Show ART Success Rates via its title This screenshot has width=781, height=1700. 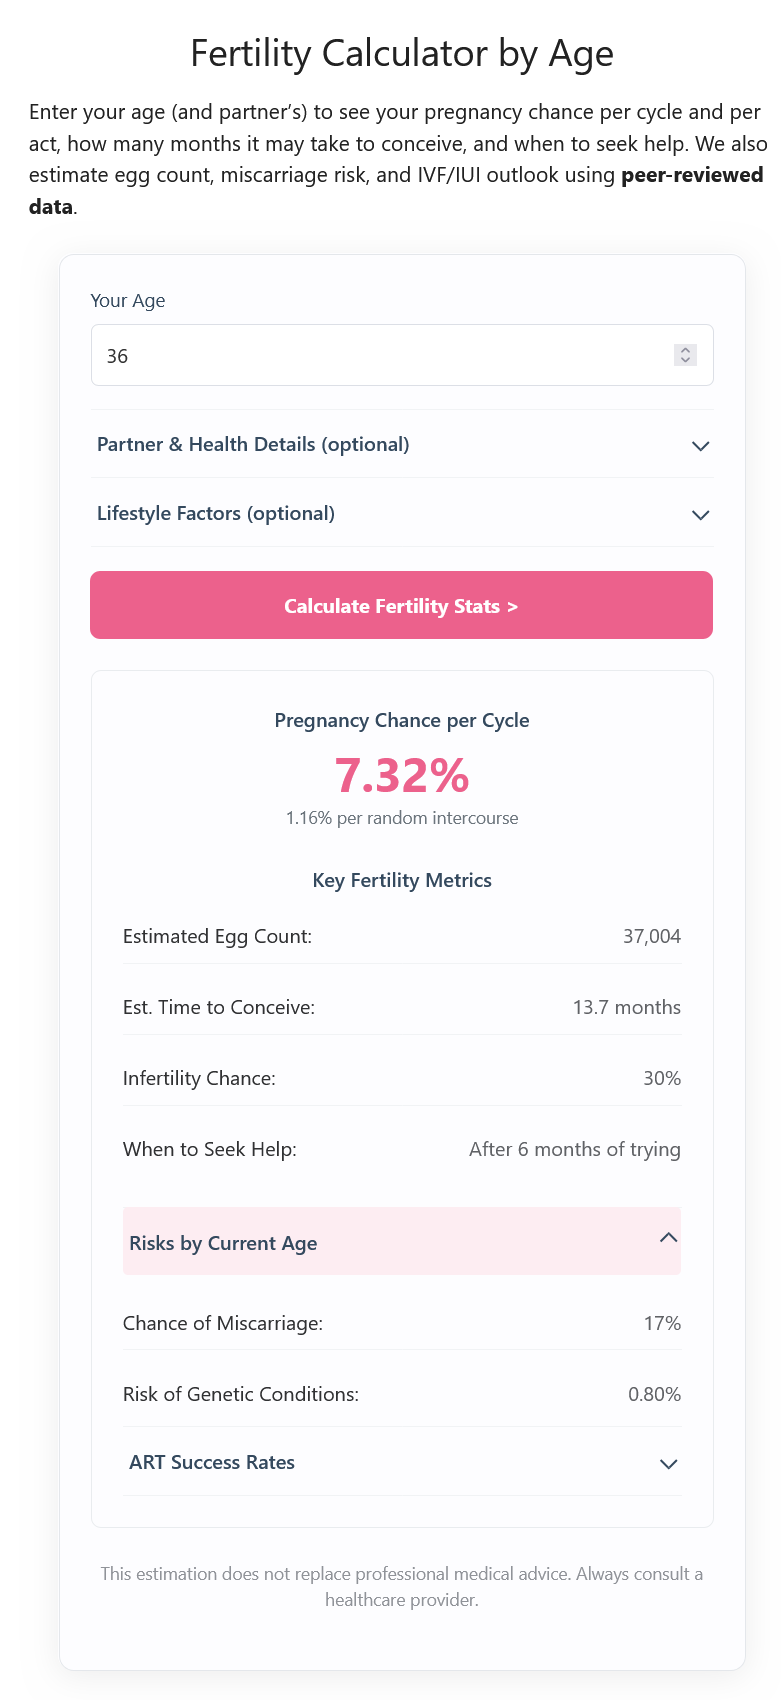click(x=212, y=1463)
